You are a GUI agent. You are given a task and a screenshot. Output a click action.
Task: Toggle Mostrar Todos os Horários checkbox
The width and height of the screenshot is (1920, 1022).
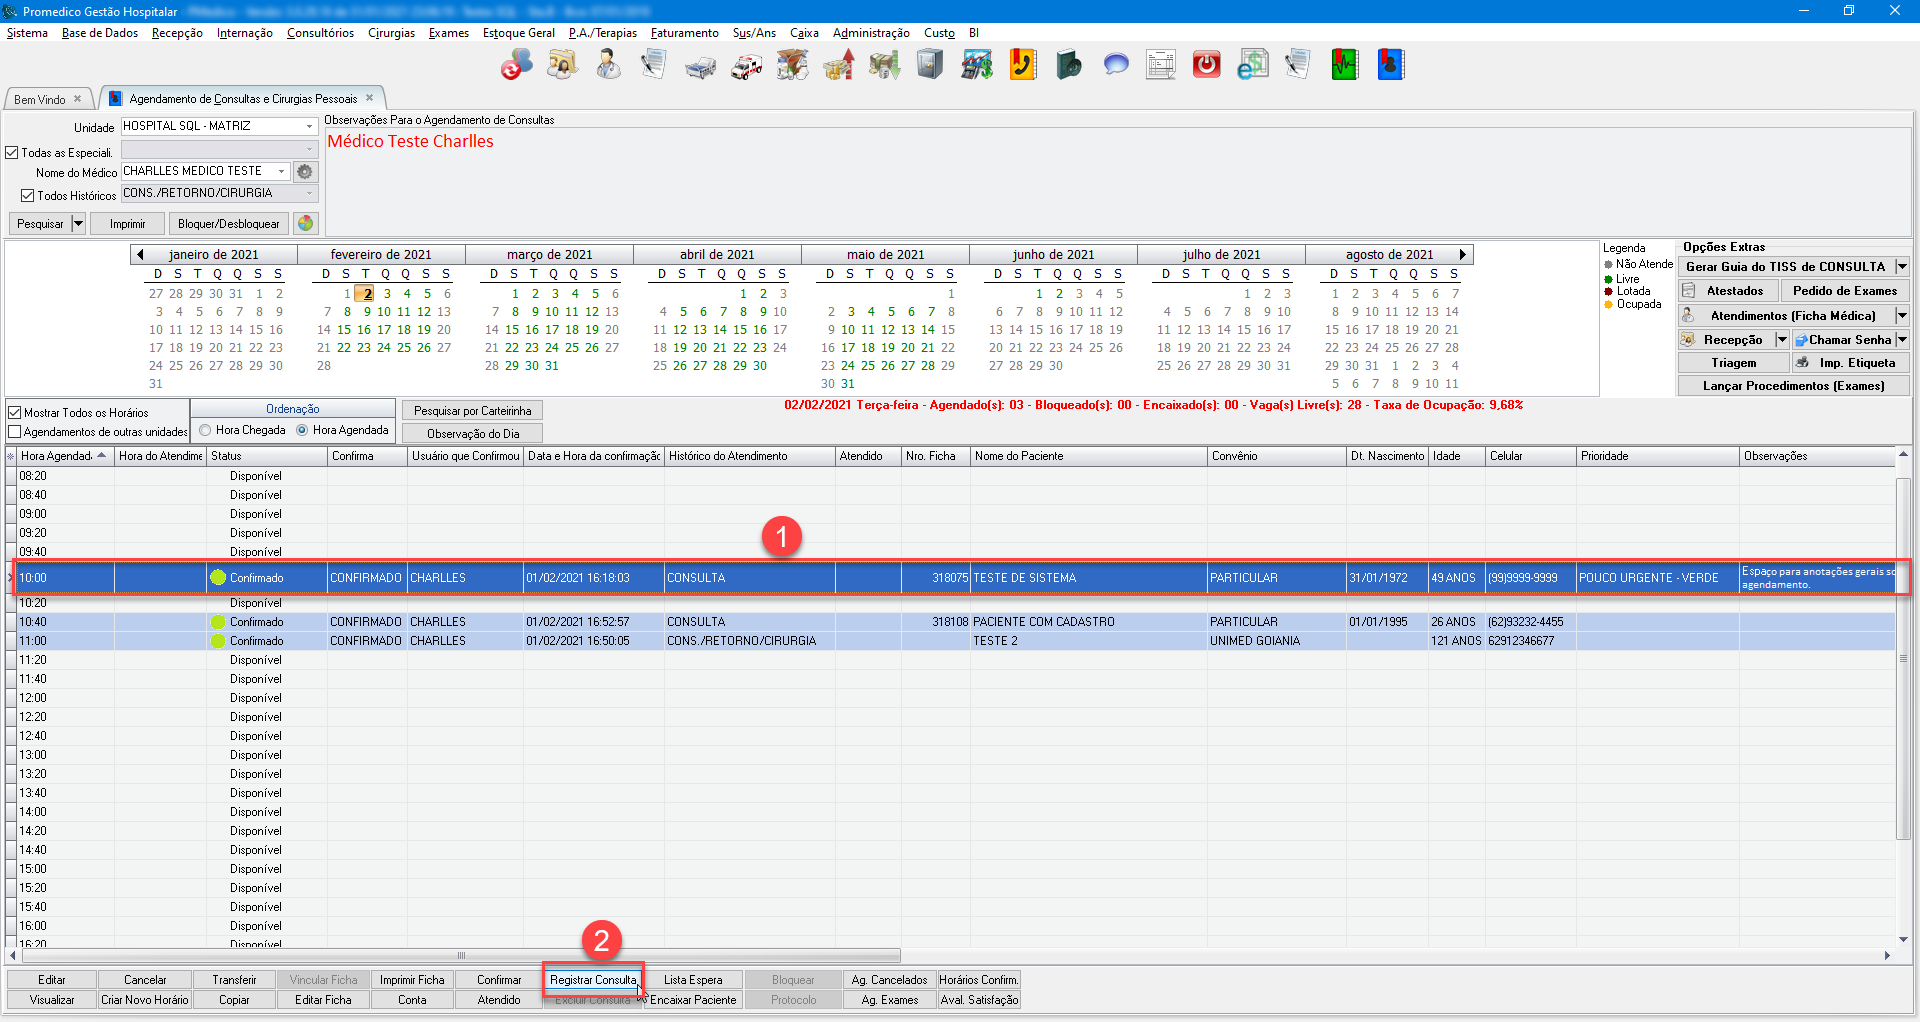click(x=15, y=412)
